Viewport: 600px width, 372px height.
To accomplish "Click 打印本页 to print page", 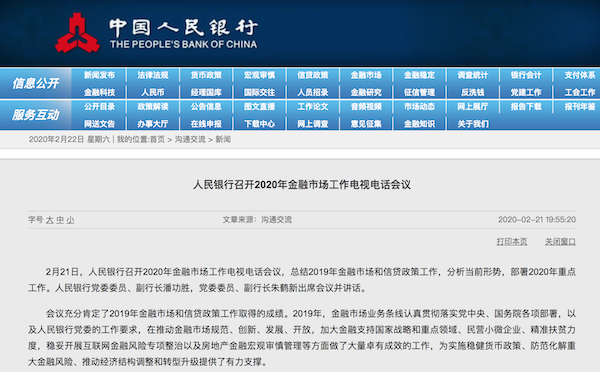I will (512, 241).
